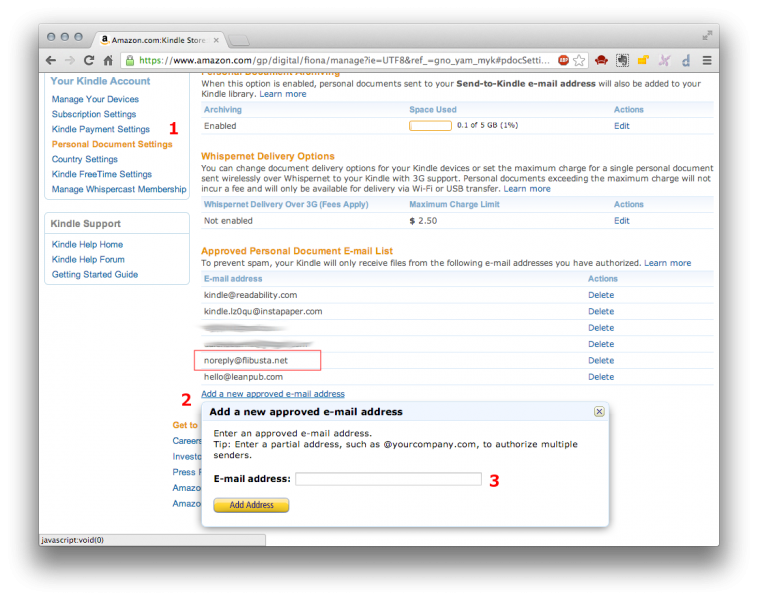The image size is (758, 600).
Task: Open the Chrome hamburger menu
Action: click(x=706, y=60)
